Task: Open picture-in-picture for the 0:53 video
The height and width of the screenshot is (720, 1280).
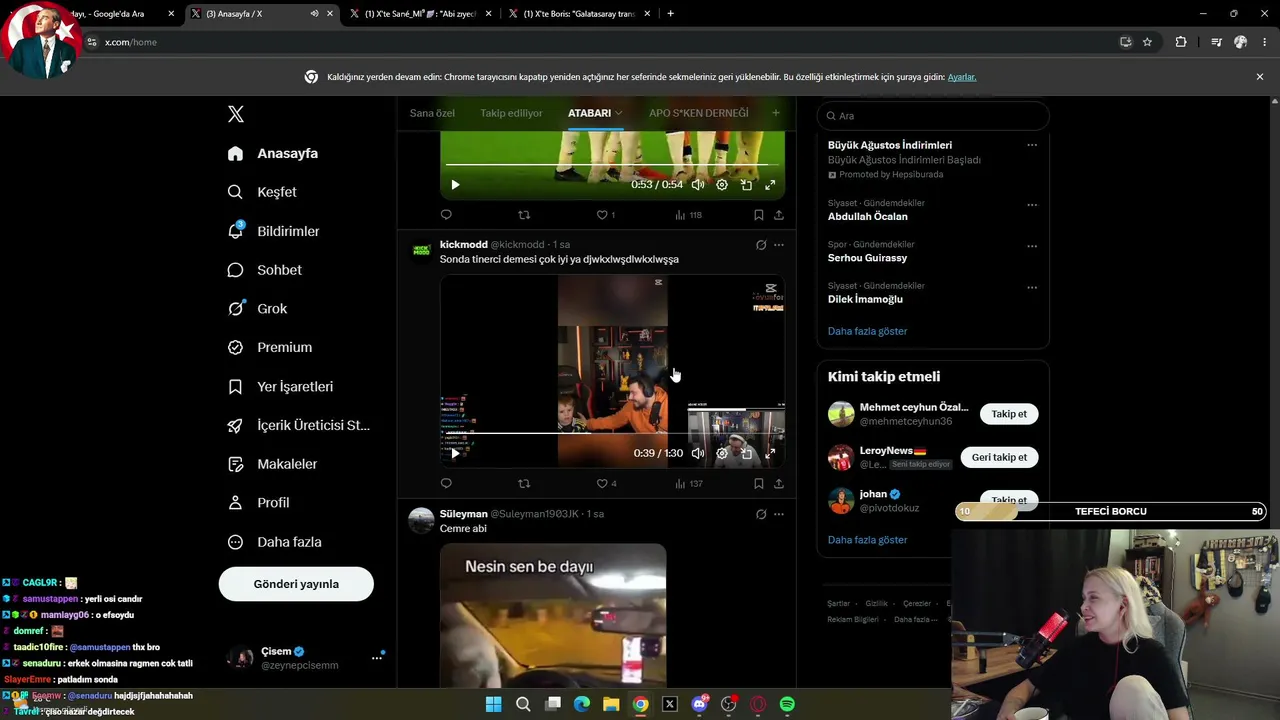Action: point(746,185)
